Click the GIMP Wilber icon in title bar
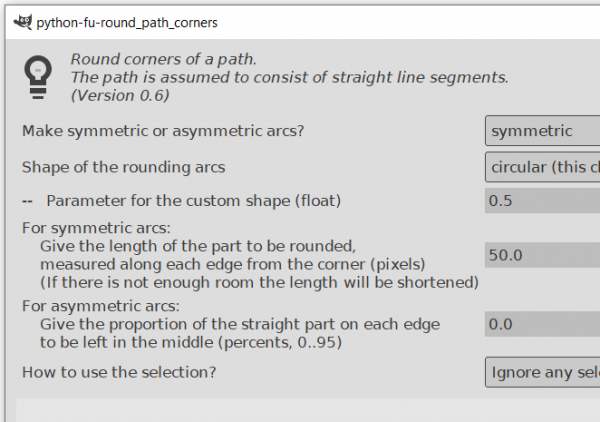 [18, 21]
